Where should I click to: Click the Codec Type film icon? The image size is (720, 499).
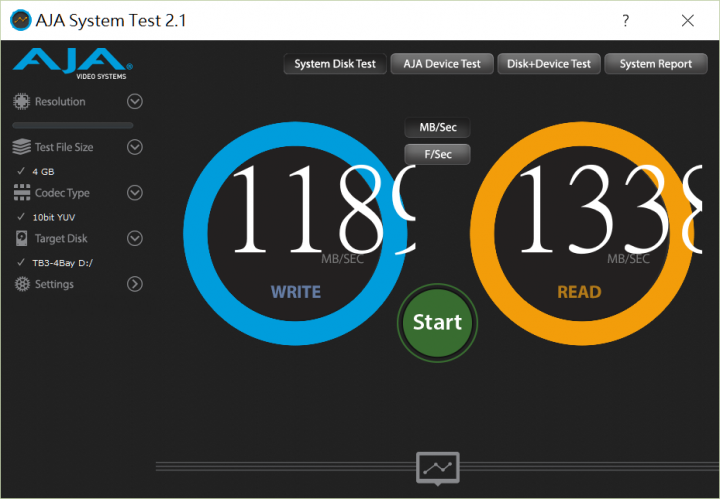click(x=22, y=193)
